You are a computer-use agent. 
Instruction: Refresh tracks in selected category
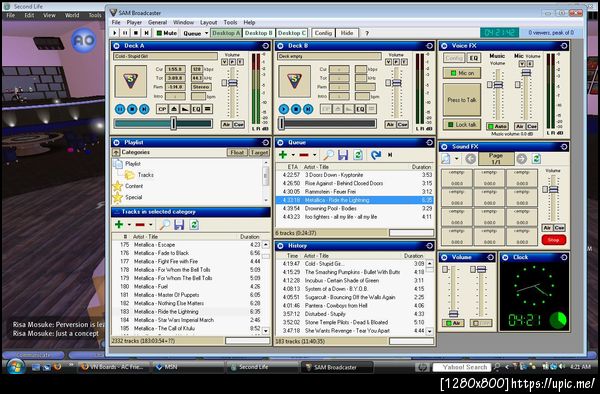point(194,225)
